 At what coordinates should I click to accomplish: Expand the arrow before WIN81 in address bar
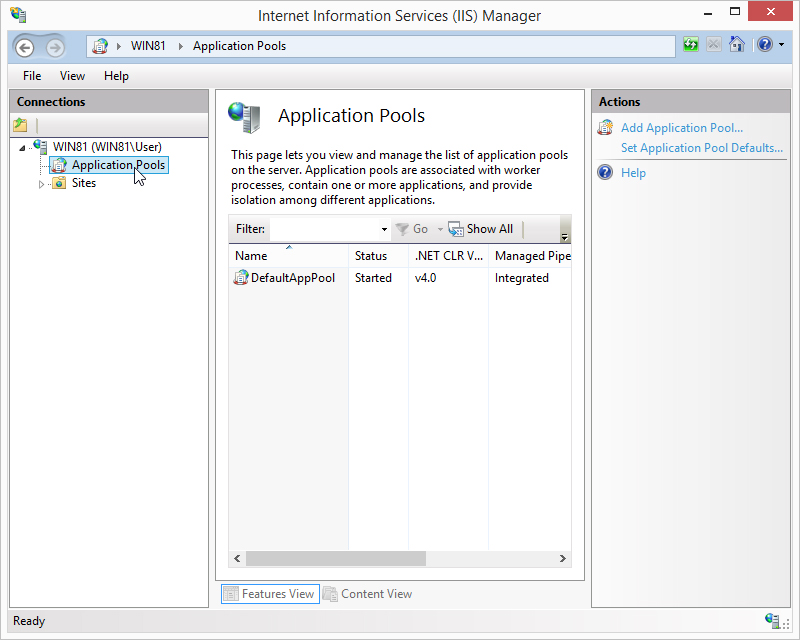coord(119,46)
